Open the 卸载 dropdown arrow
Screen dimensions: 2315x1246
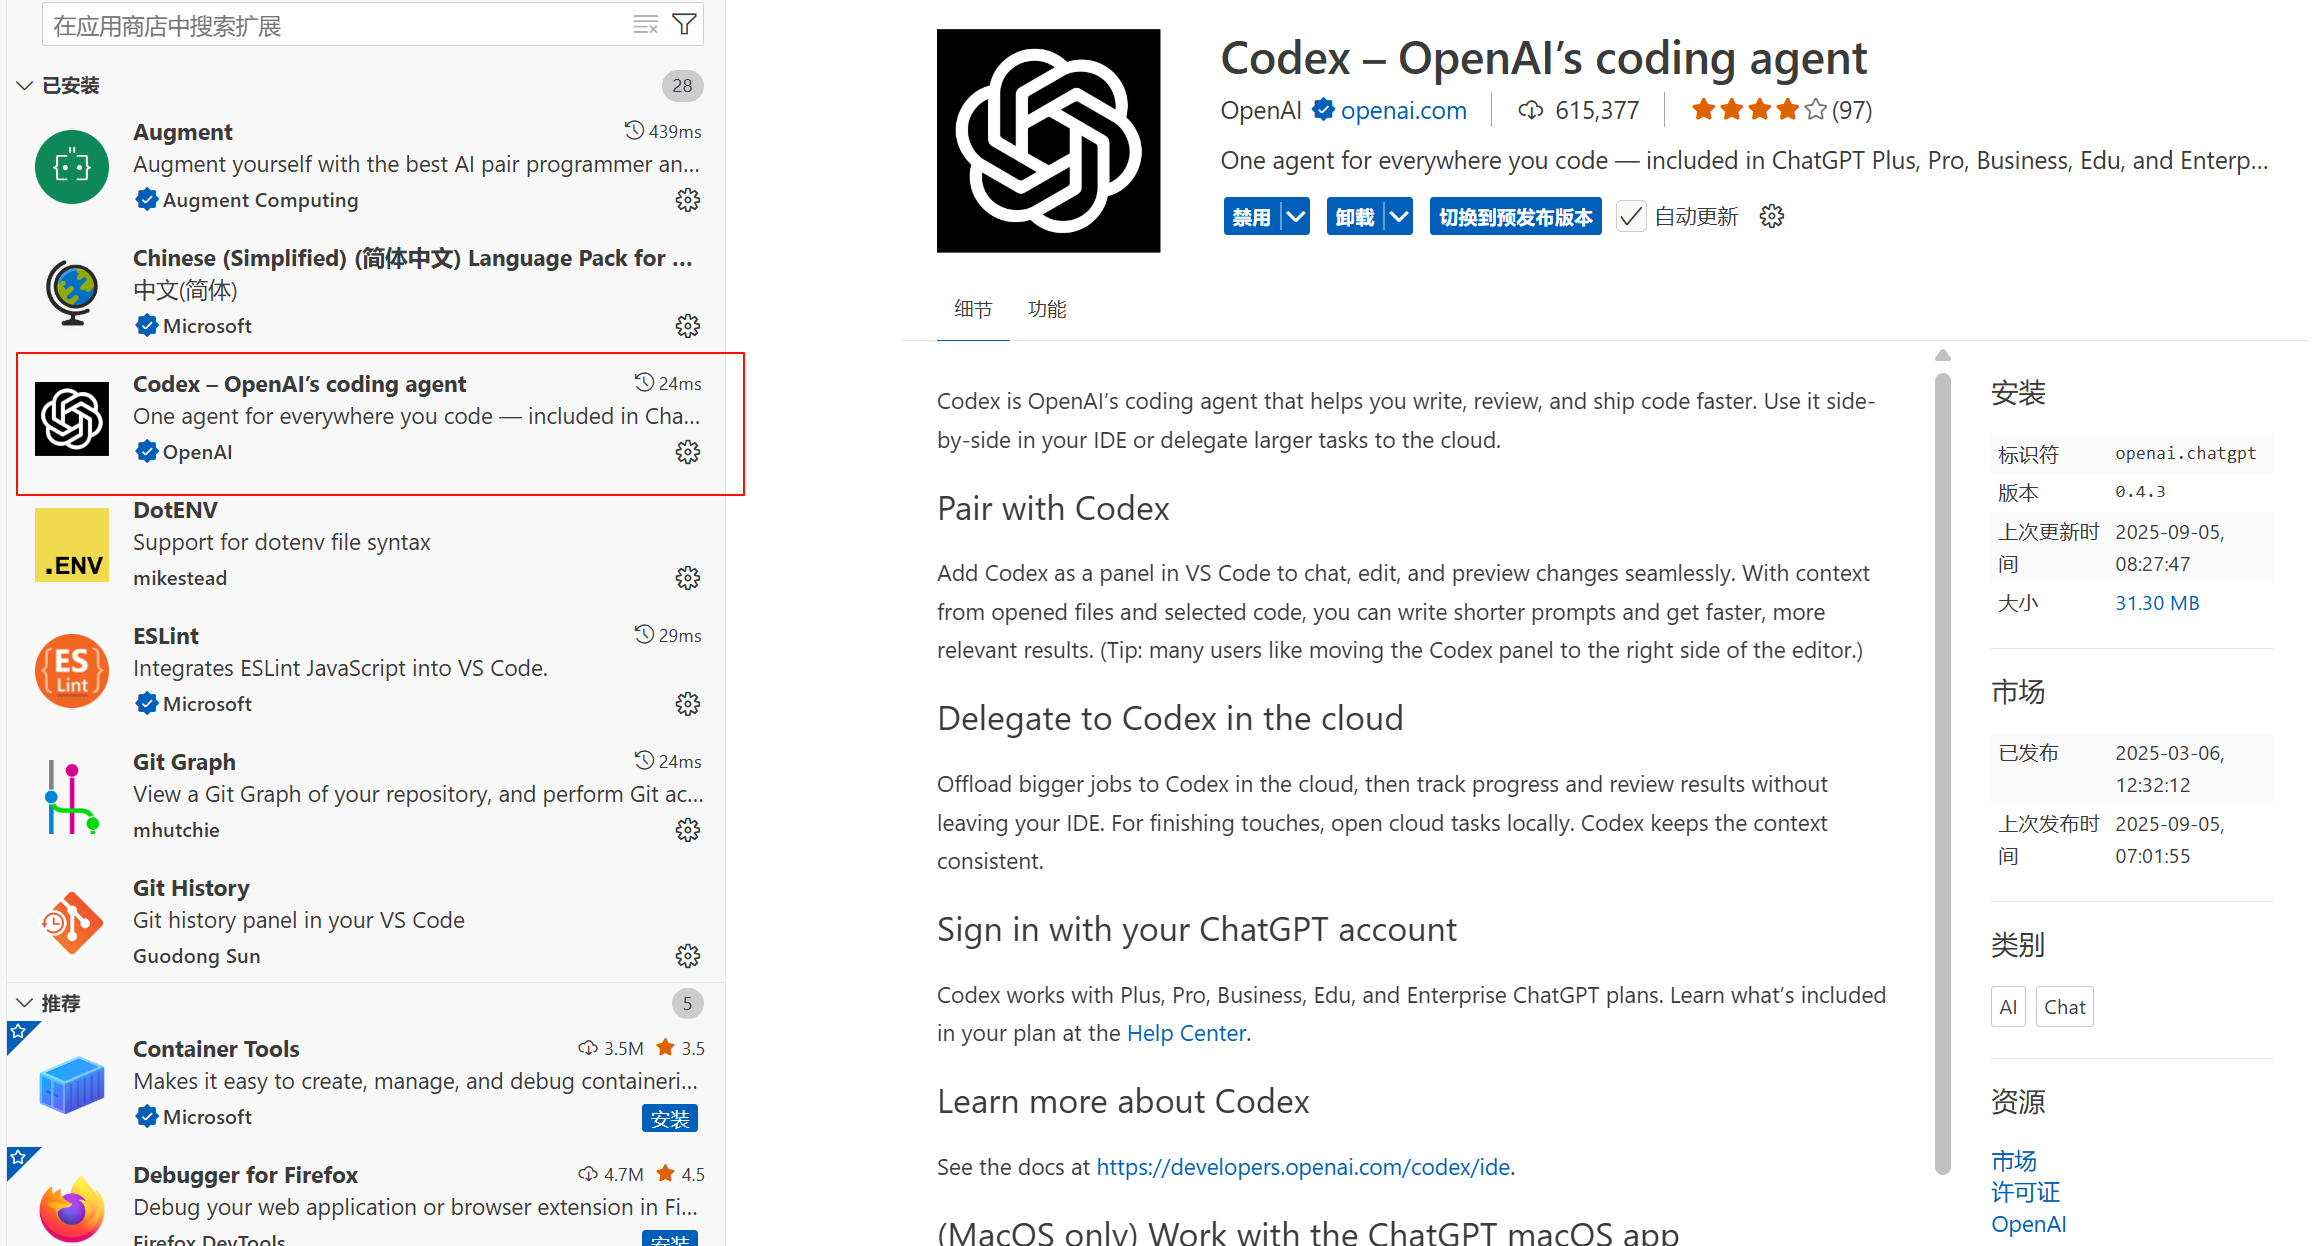tap(1398, 216)
